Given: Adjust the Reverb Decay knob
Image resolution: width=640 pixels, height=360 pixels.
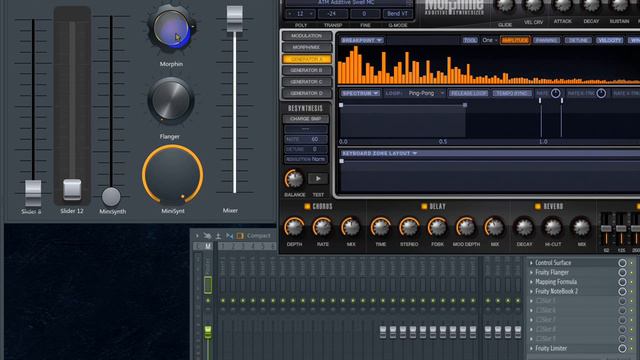Looking at the screenshot, I should [524, 228].
